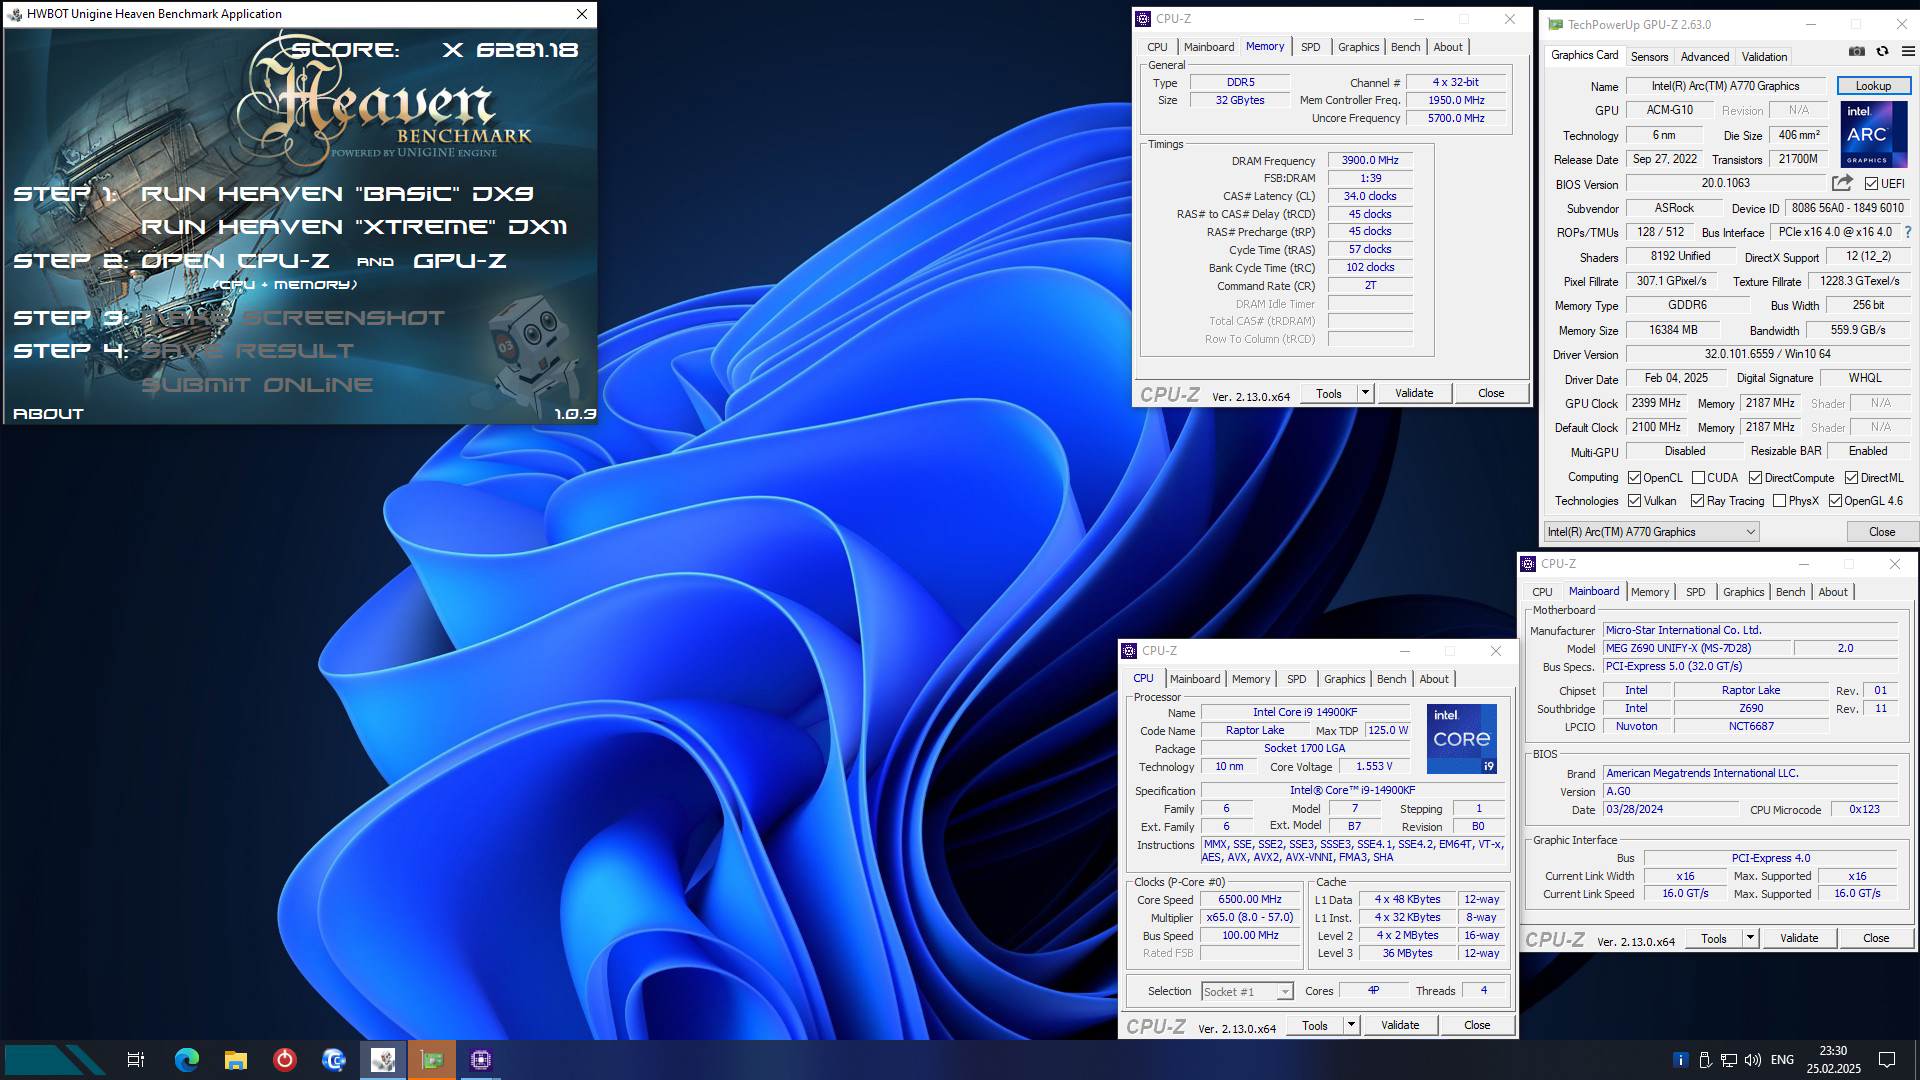Open SPD tab in CPU-Z Memory window
Viewport: 1920px width, 1080px height.
coord(1310,47)
